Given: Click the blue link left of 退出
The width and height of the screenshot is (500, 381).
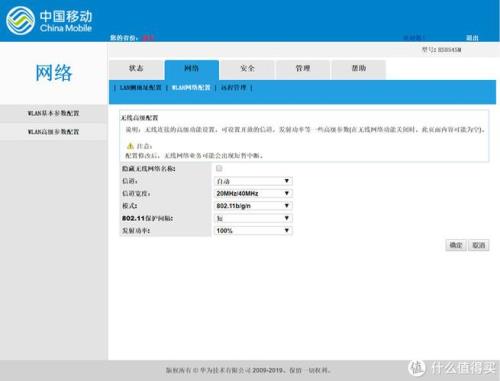Looking at the screenshot, I should click(x=413, y=38).
